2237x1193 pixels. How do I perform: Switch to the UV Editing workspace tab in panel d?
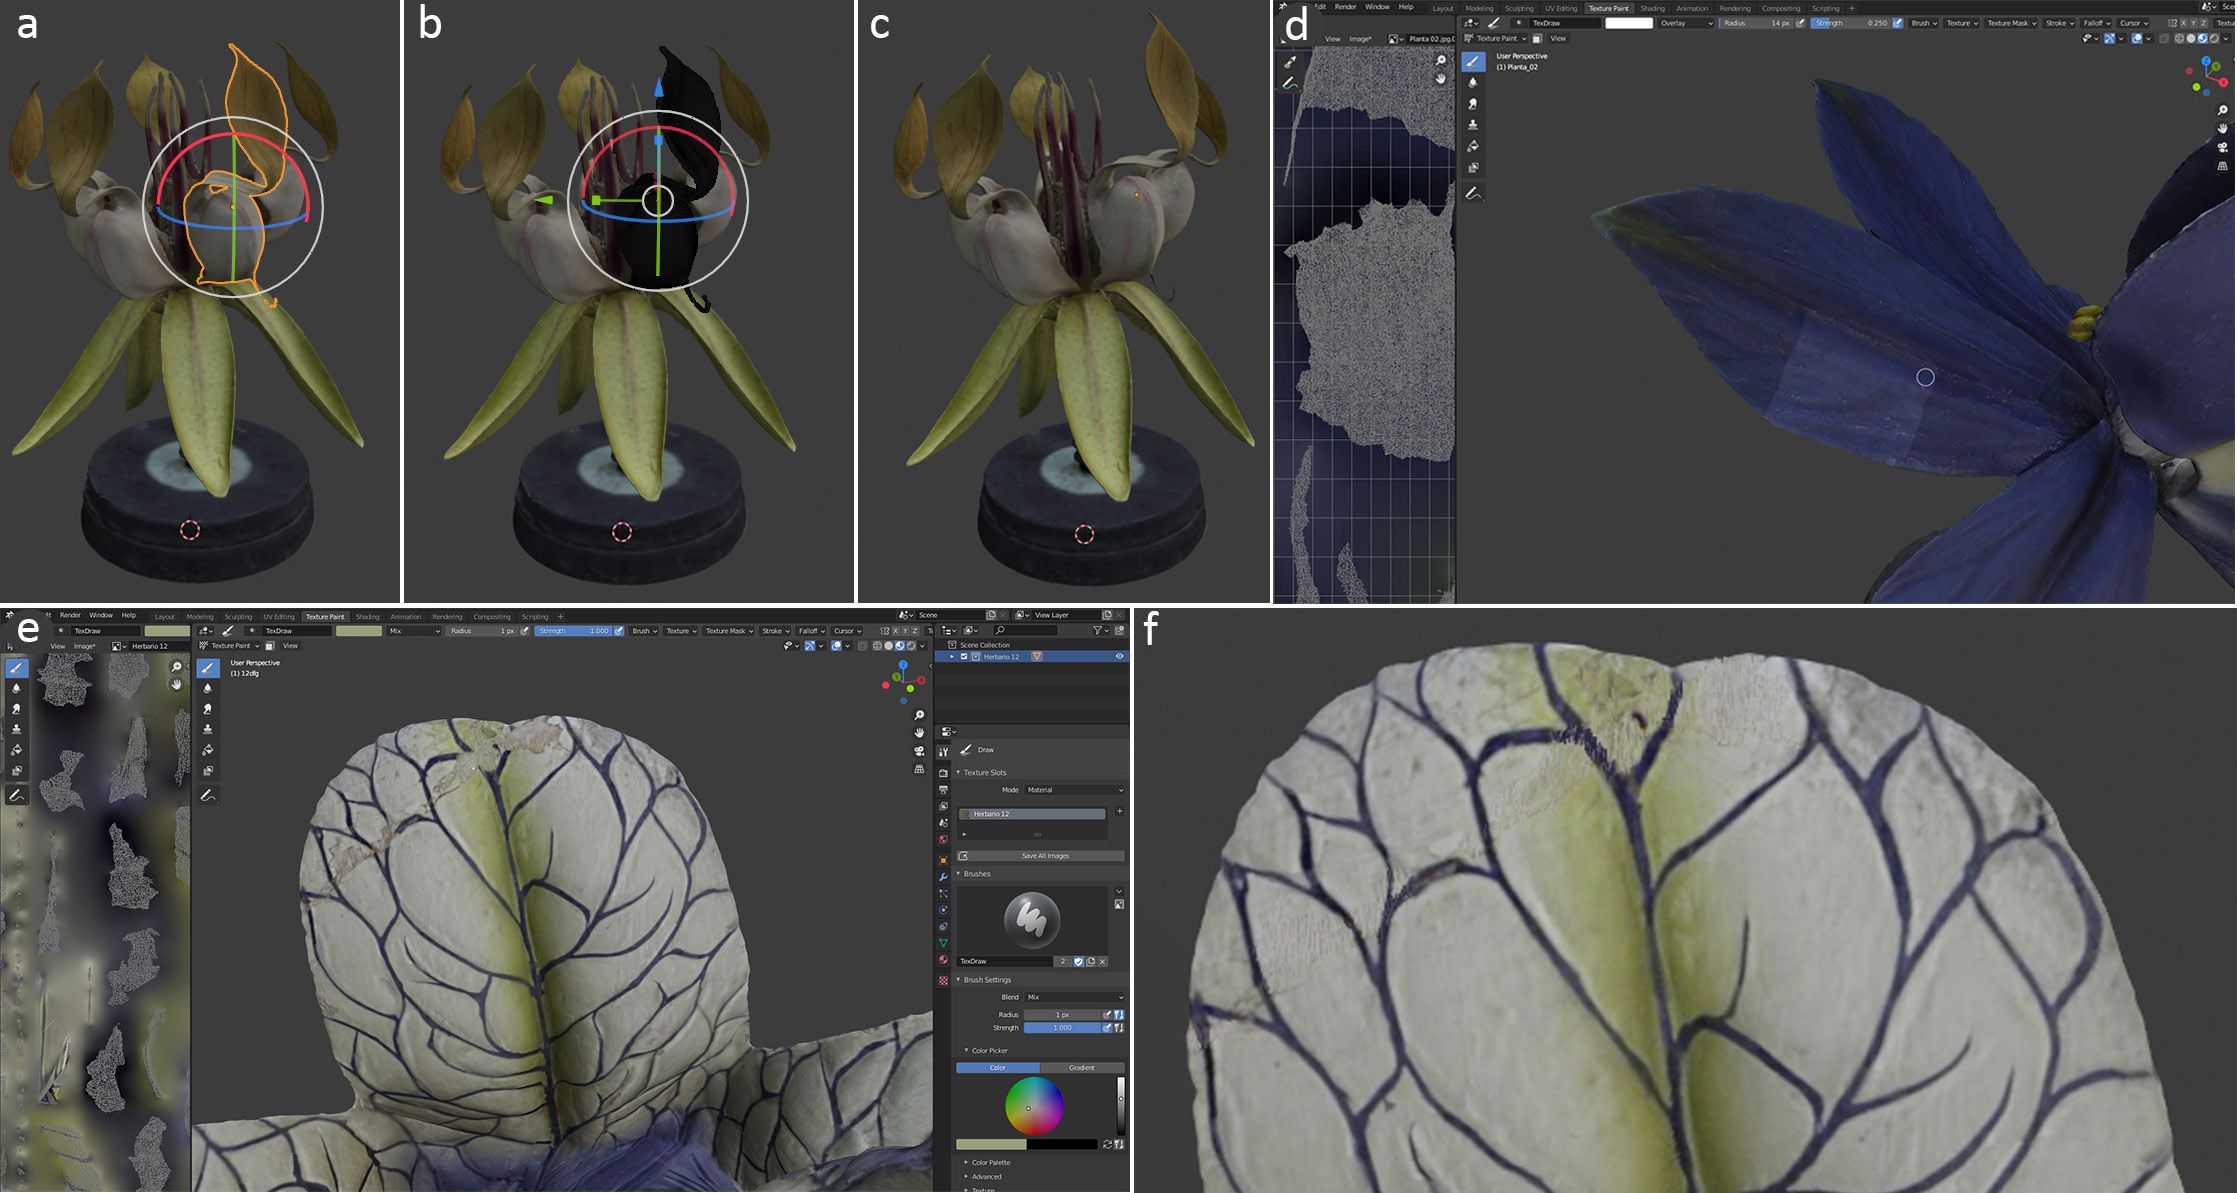click(x=1560, y=8)
